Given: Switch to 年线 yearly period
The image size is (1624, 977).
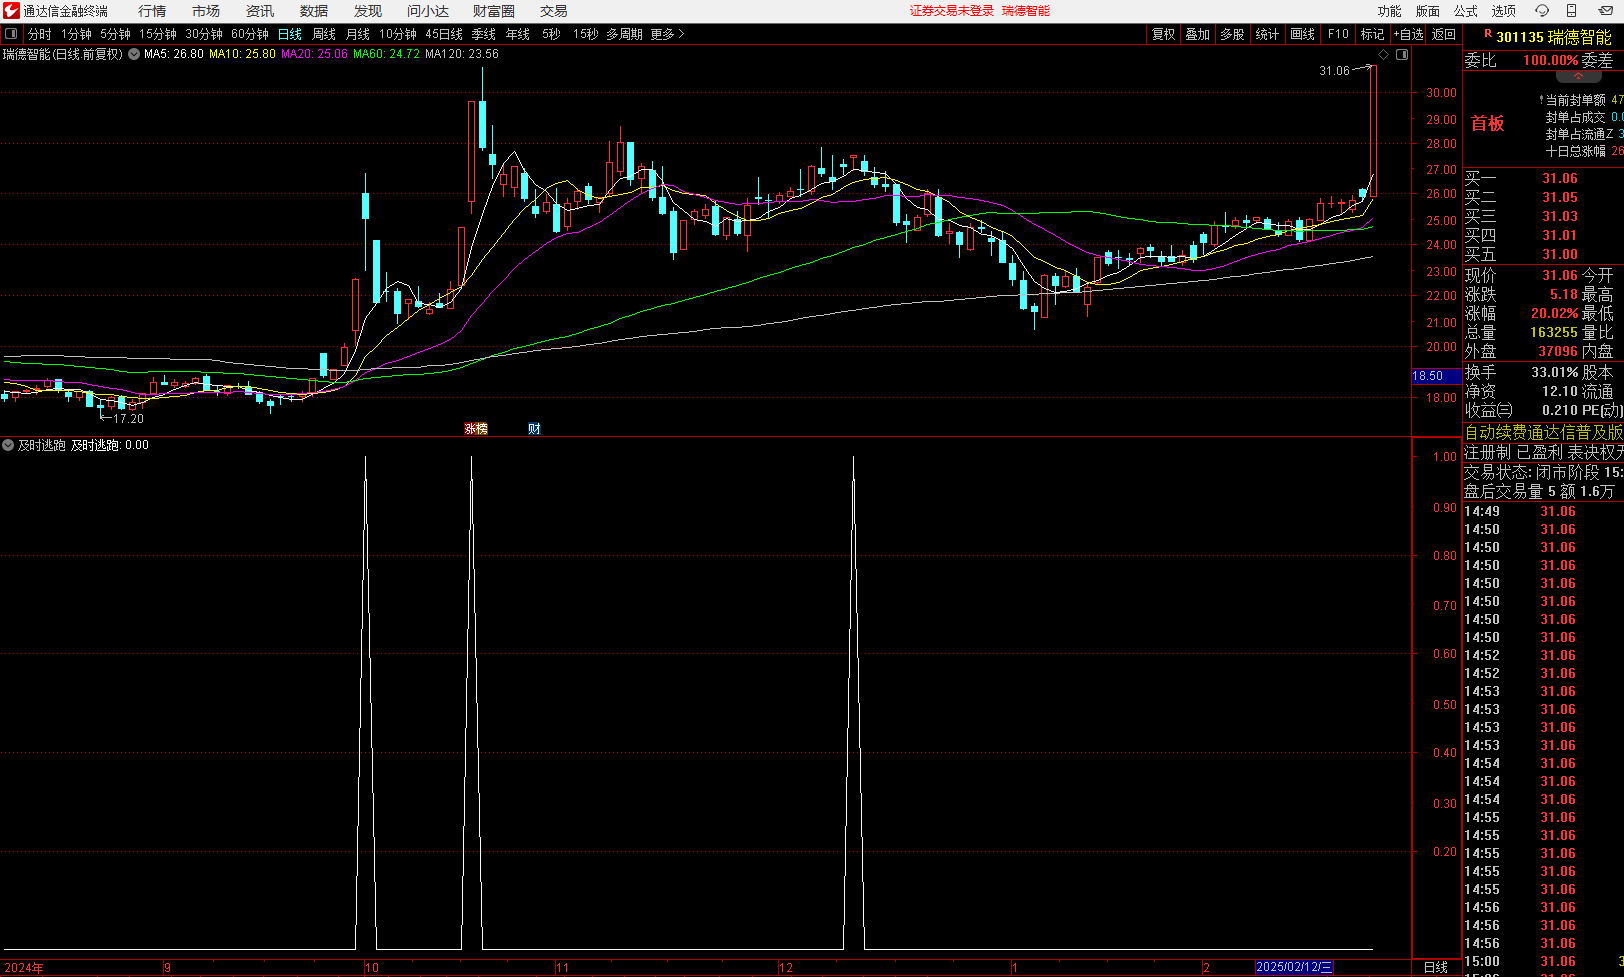Looking at the screenshot, I should coord(518,34).
